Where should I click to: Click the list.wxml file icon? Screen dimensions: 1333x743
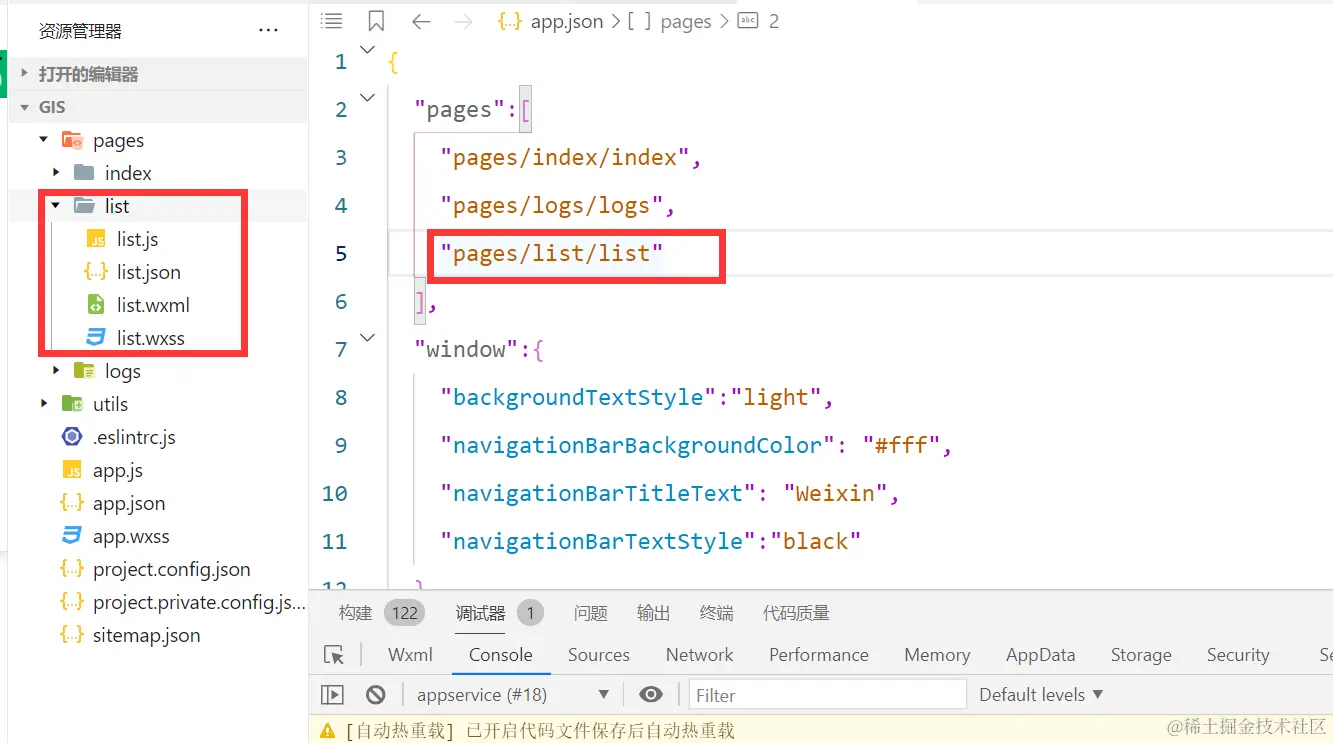point(96,305)
